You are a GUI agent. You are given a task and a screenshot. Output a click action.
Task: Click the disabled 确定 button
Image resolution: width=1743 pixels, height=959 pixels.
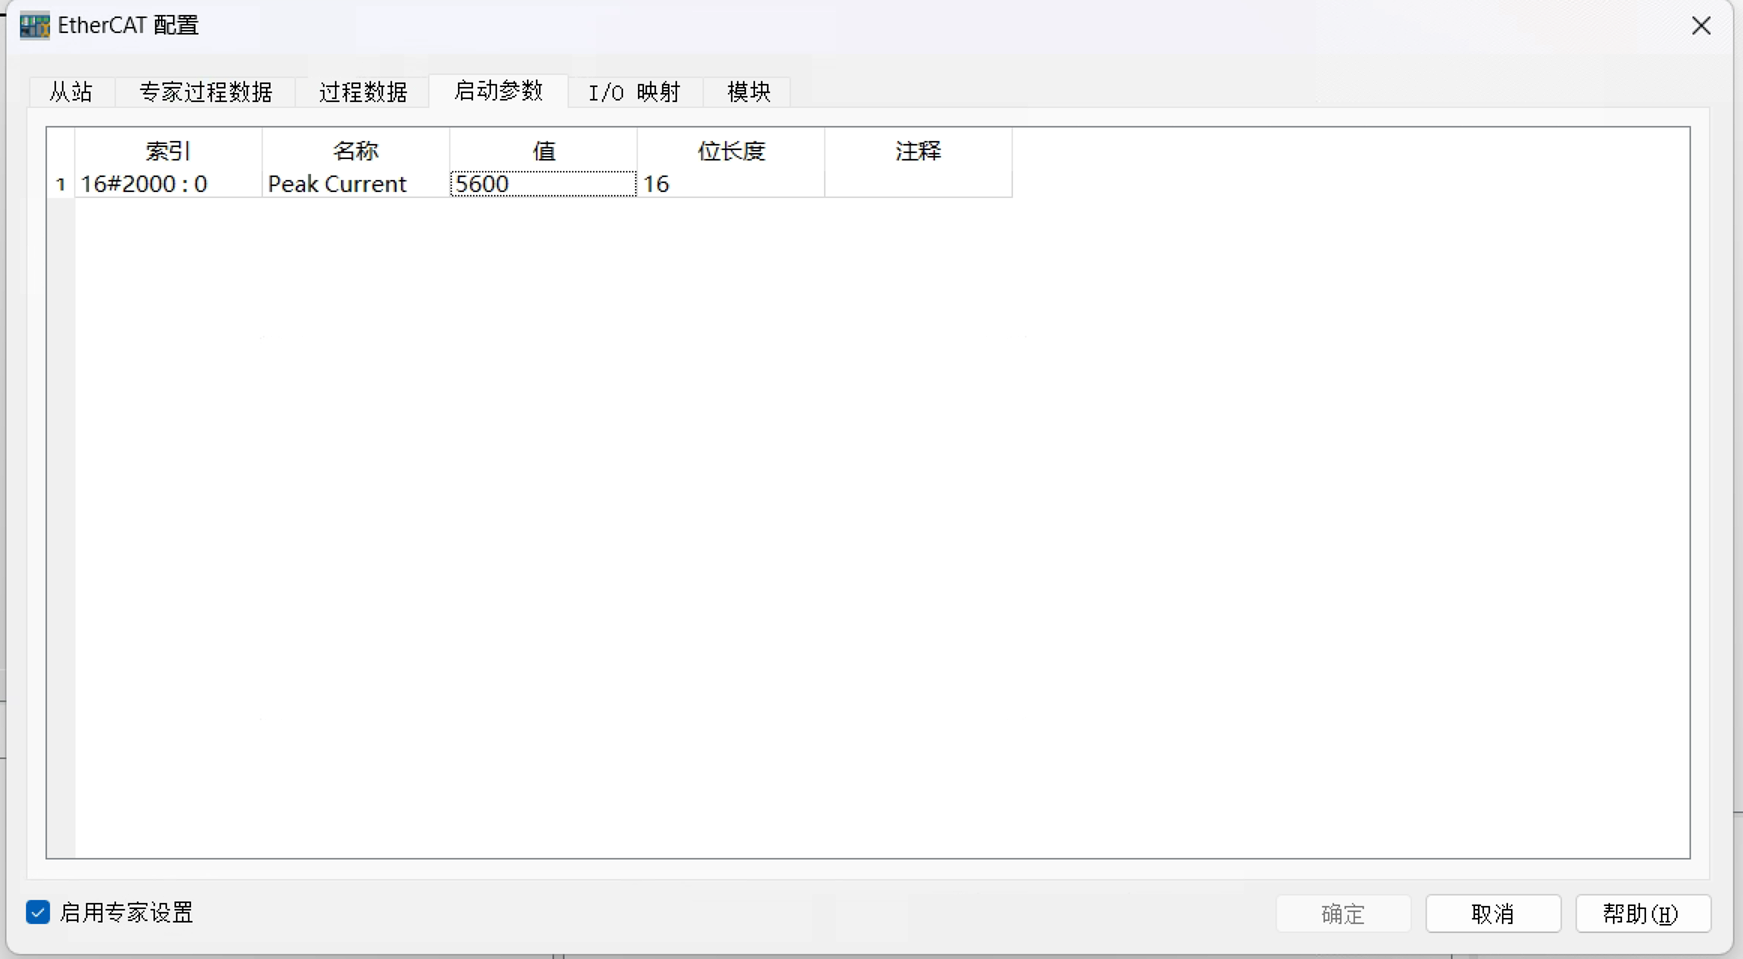[1343, 914]
